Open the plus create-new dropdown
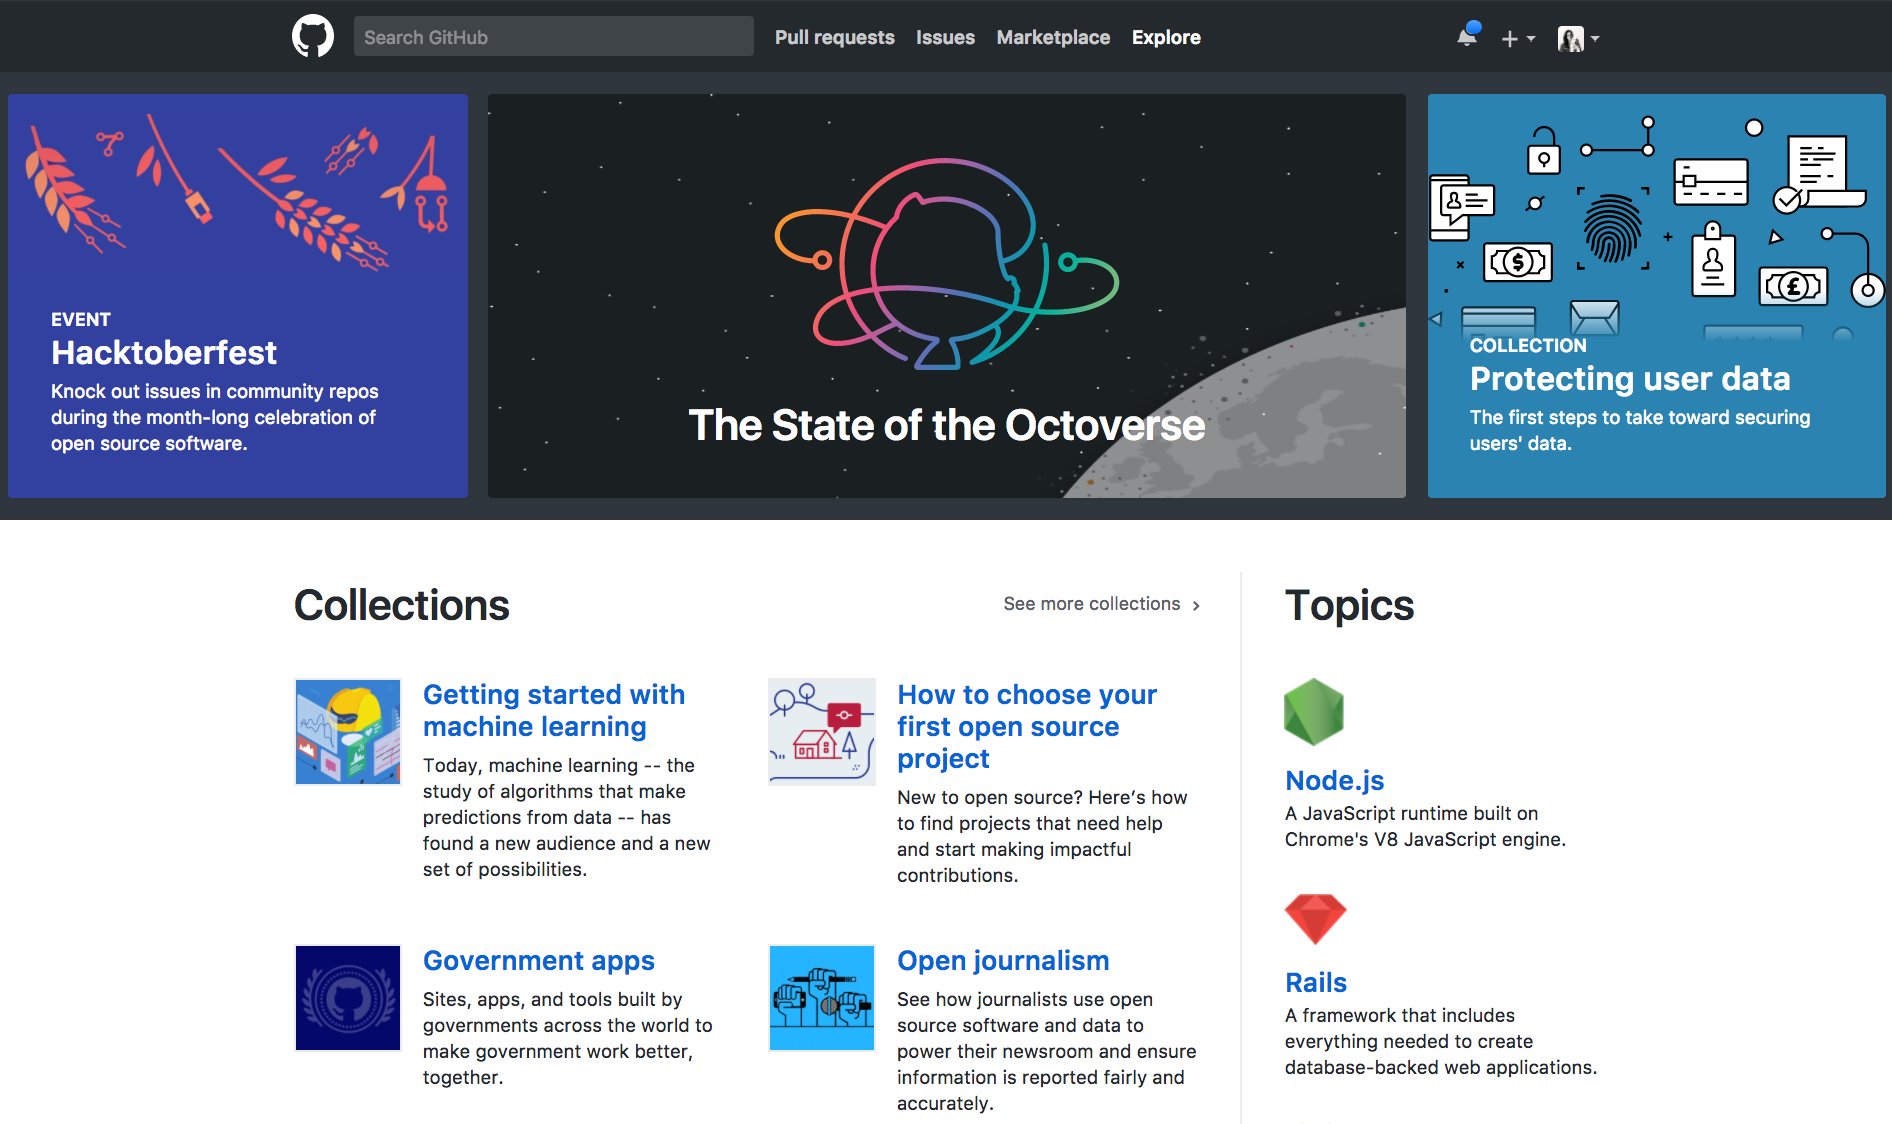This screenshot has width=1892, height=1124. (x=1517, y=39)
